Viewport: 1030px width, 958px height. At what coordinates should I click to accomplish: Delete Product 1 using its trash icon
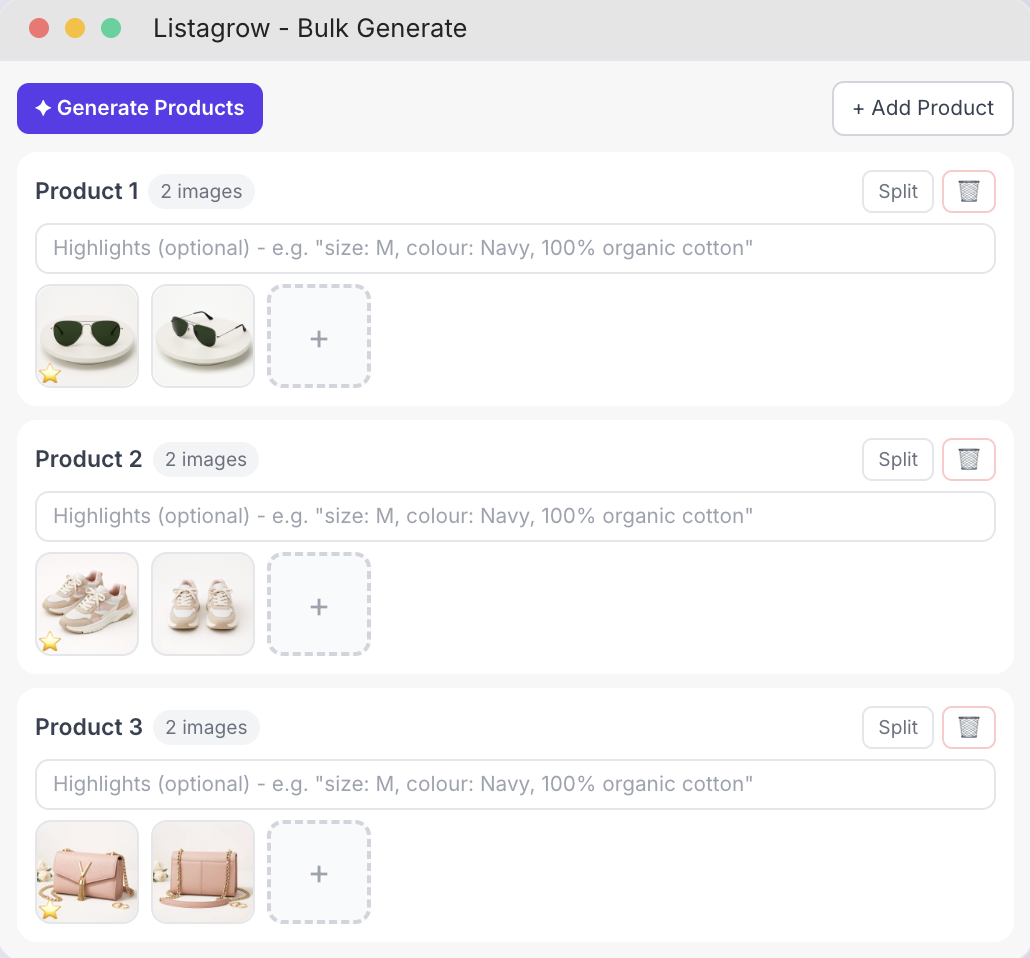click(x=968, y=191)
